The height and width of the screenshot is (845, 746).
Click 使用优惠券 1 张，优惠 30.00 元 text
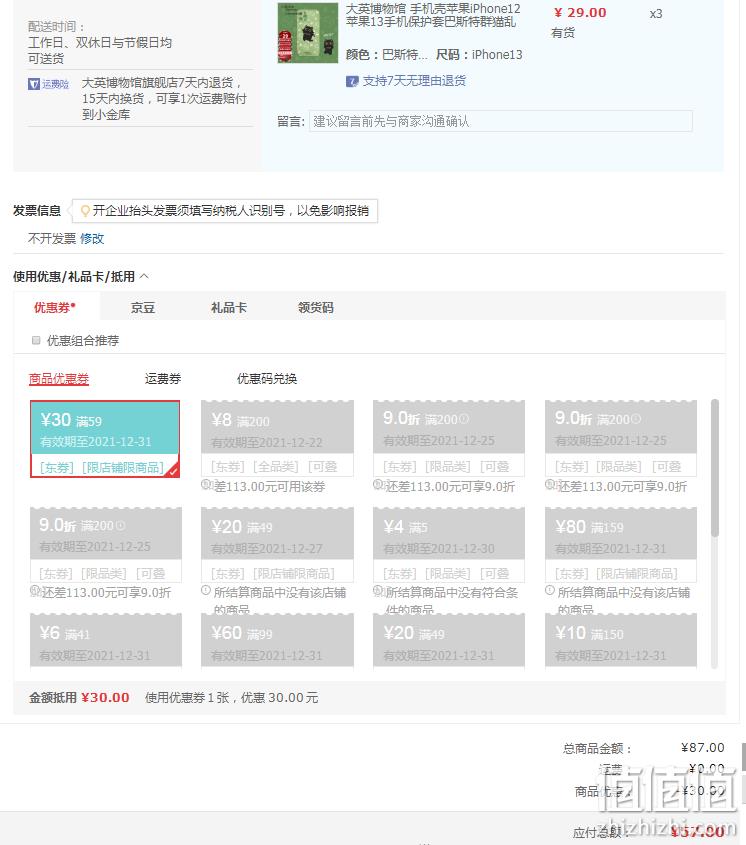tap(231, 698)
